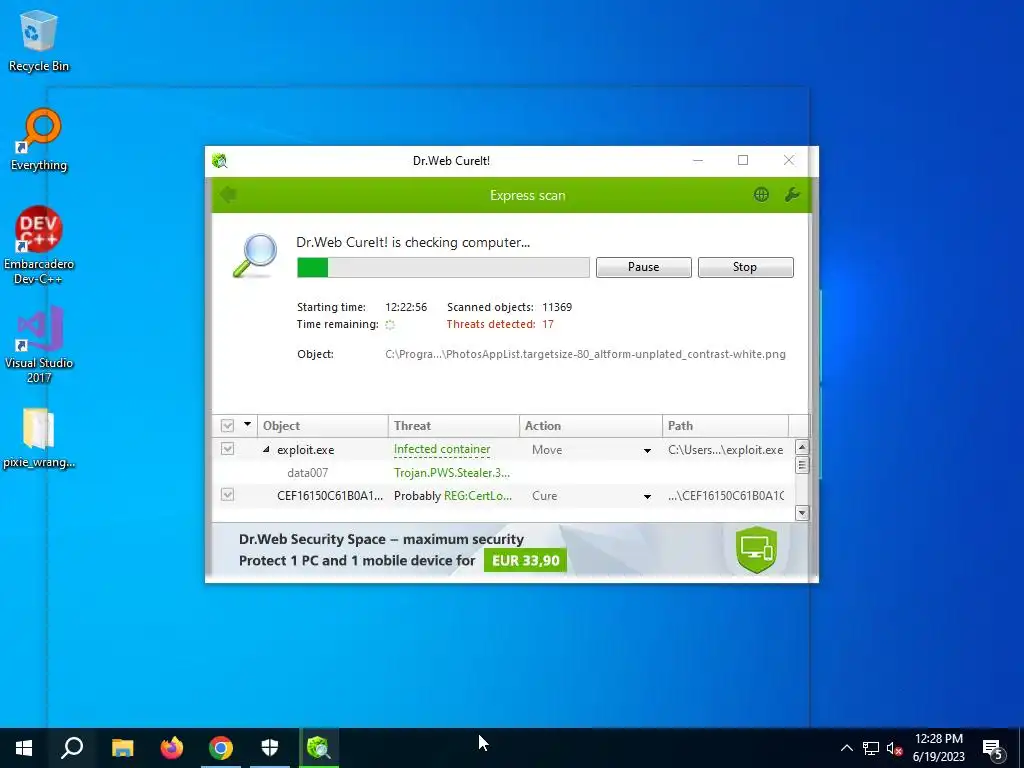Select the Everything desktop shortcut
Viewport: 1024px width, 768px height.
coord(39,141)
